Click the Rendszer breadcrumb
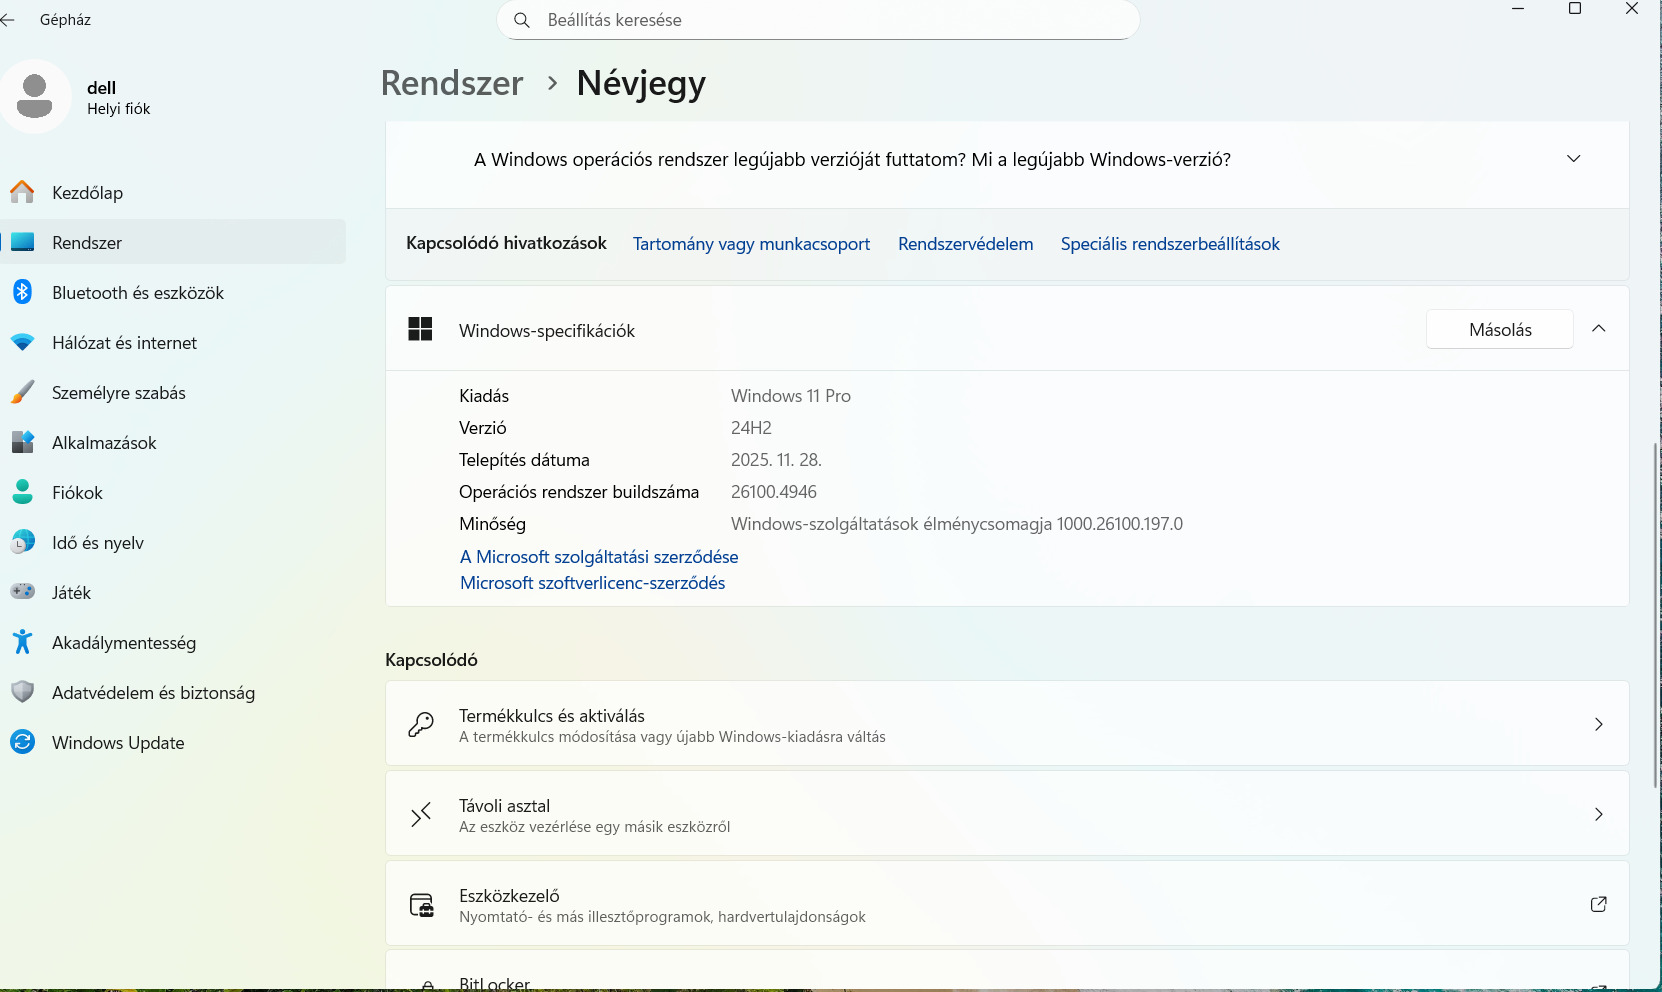1662x992 pixels. click(452, 83)
